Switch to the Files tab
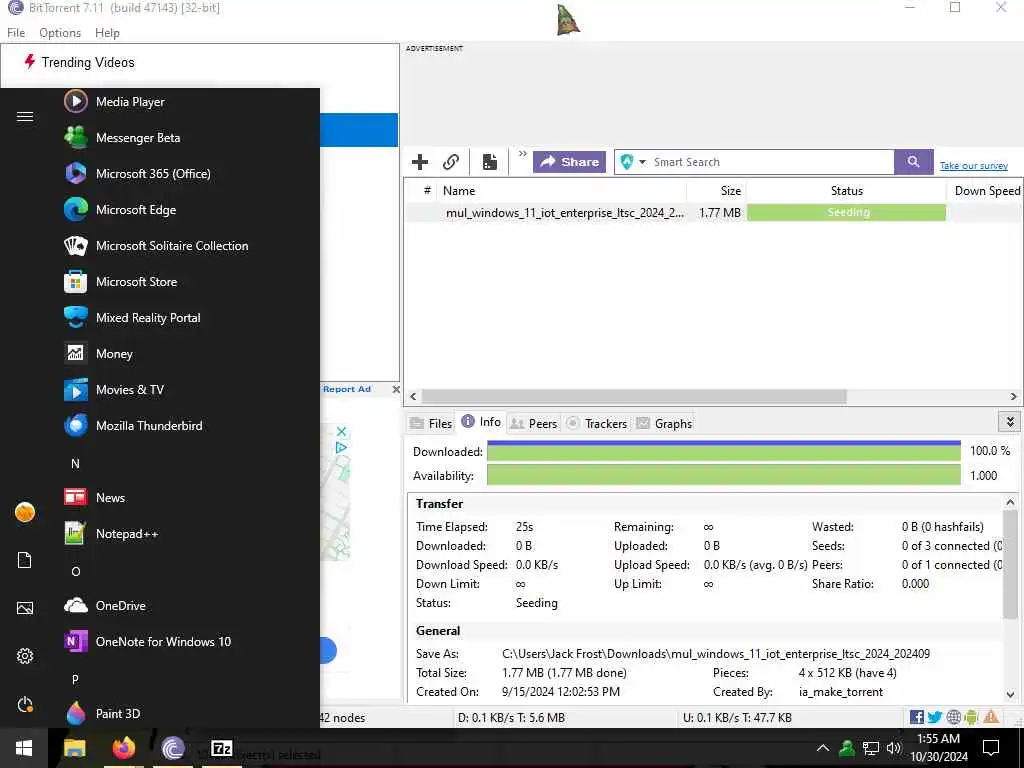The height and width of the screenshot is (768, 1024). point(431,424)
